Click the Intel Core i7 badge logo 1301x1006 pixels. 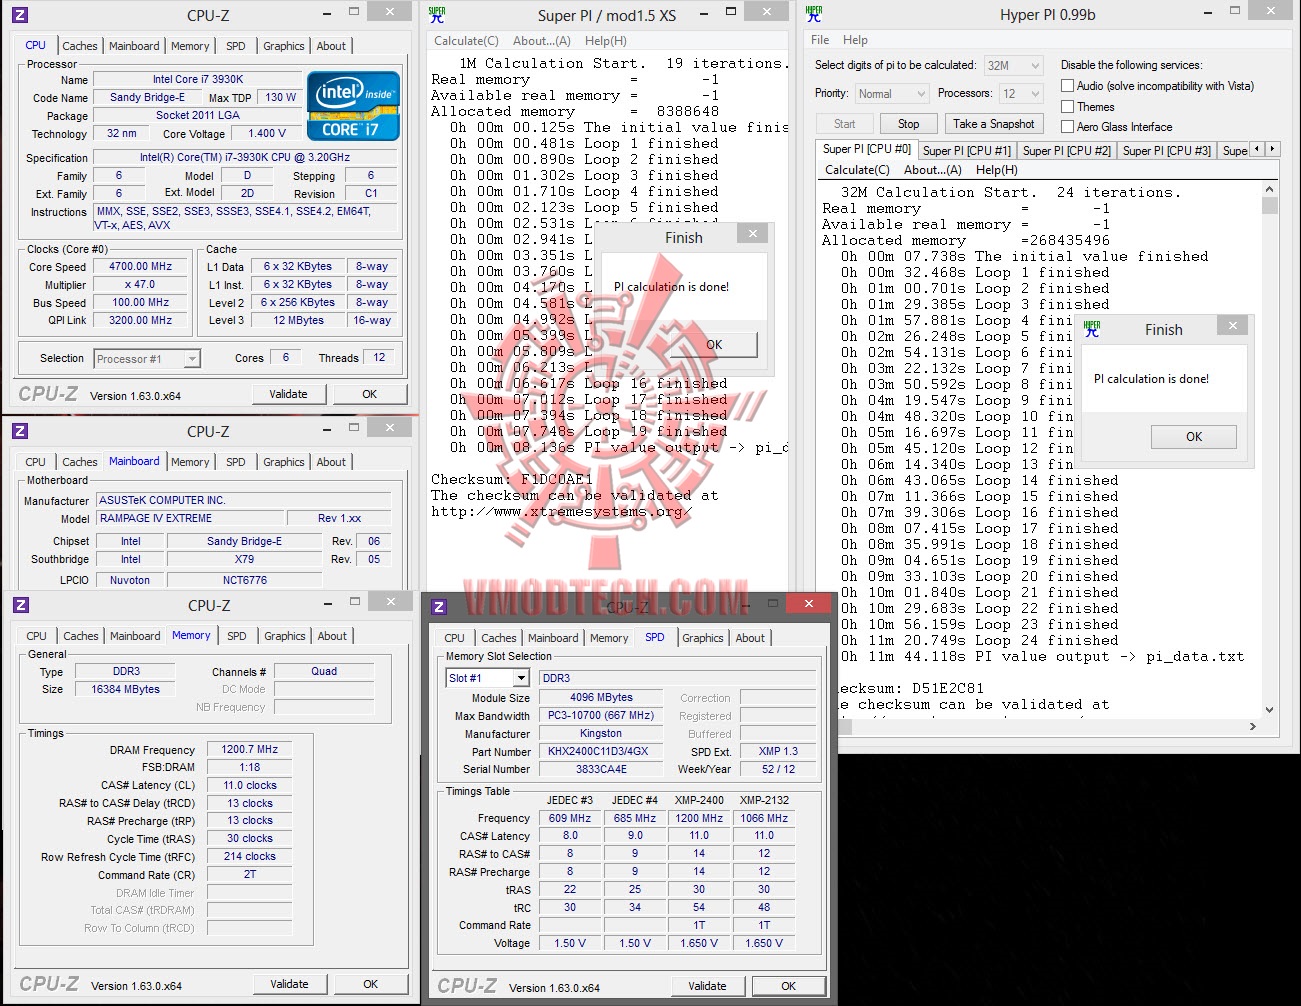tap(353, 106)
